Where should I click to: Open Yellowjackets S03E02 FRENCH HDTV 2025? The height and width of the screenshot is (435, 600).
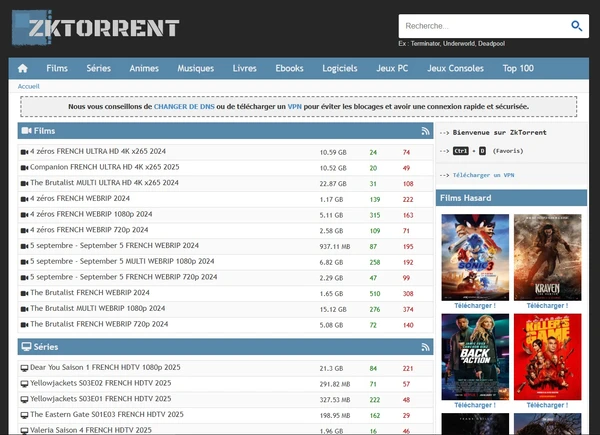(x=100, y=383)
